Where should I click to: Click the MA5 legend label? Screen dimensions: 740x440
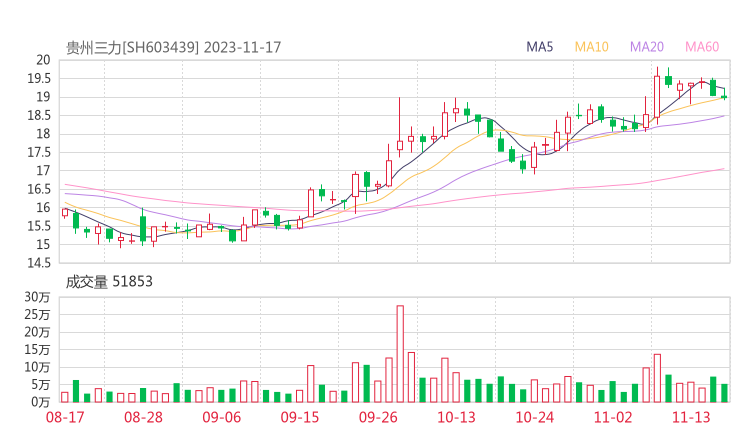(539, 47)
